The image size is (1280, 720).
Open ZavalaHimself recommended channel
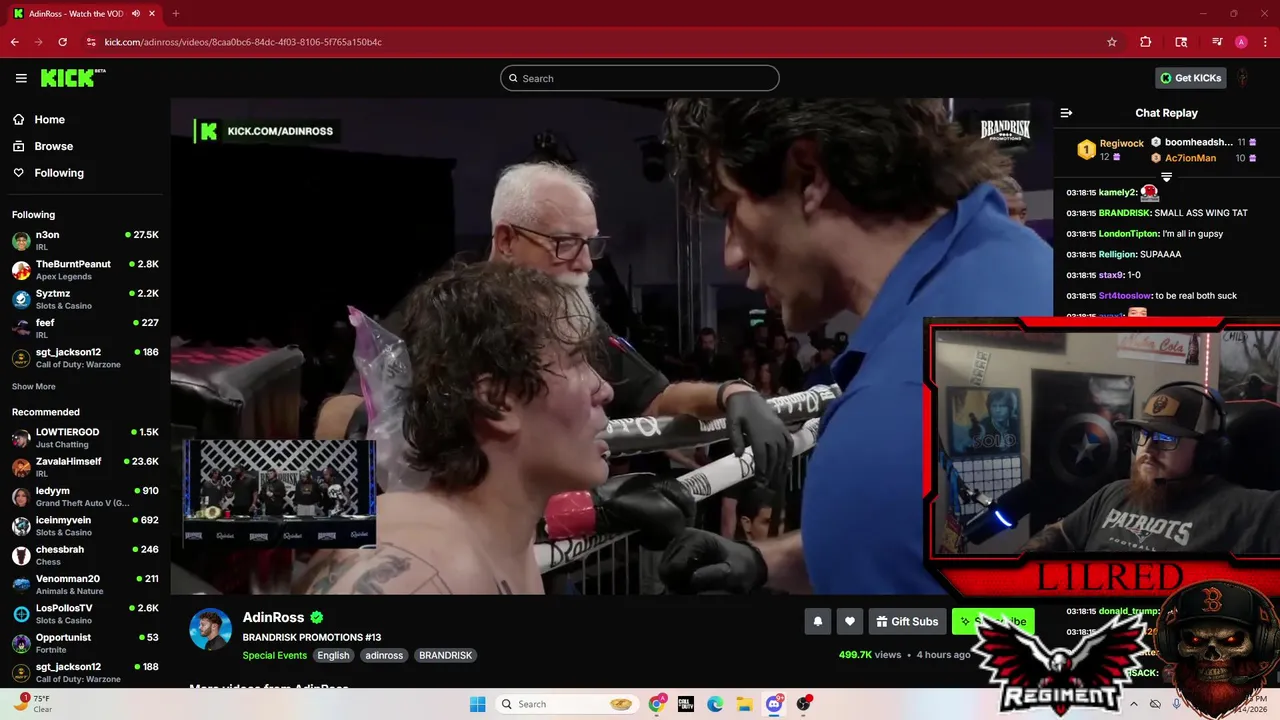tap(85, 467)
